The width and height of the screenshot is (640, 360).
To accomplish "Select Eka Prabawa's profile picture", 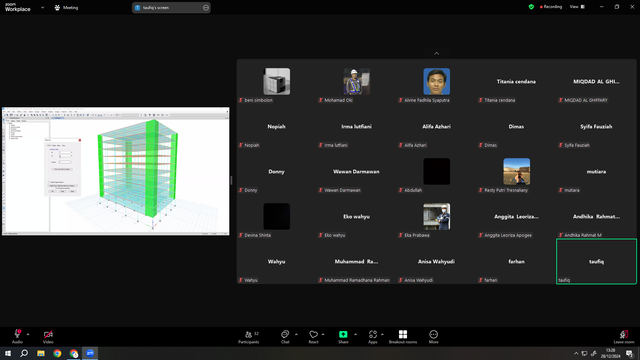I will point(436,216).
